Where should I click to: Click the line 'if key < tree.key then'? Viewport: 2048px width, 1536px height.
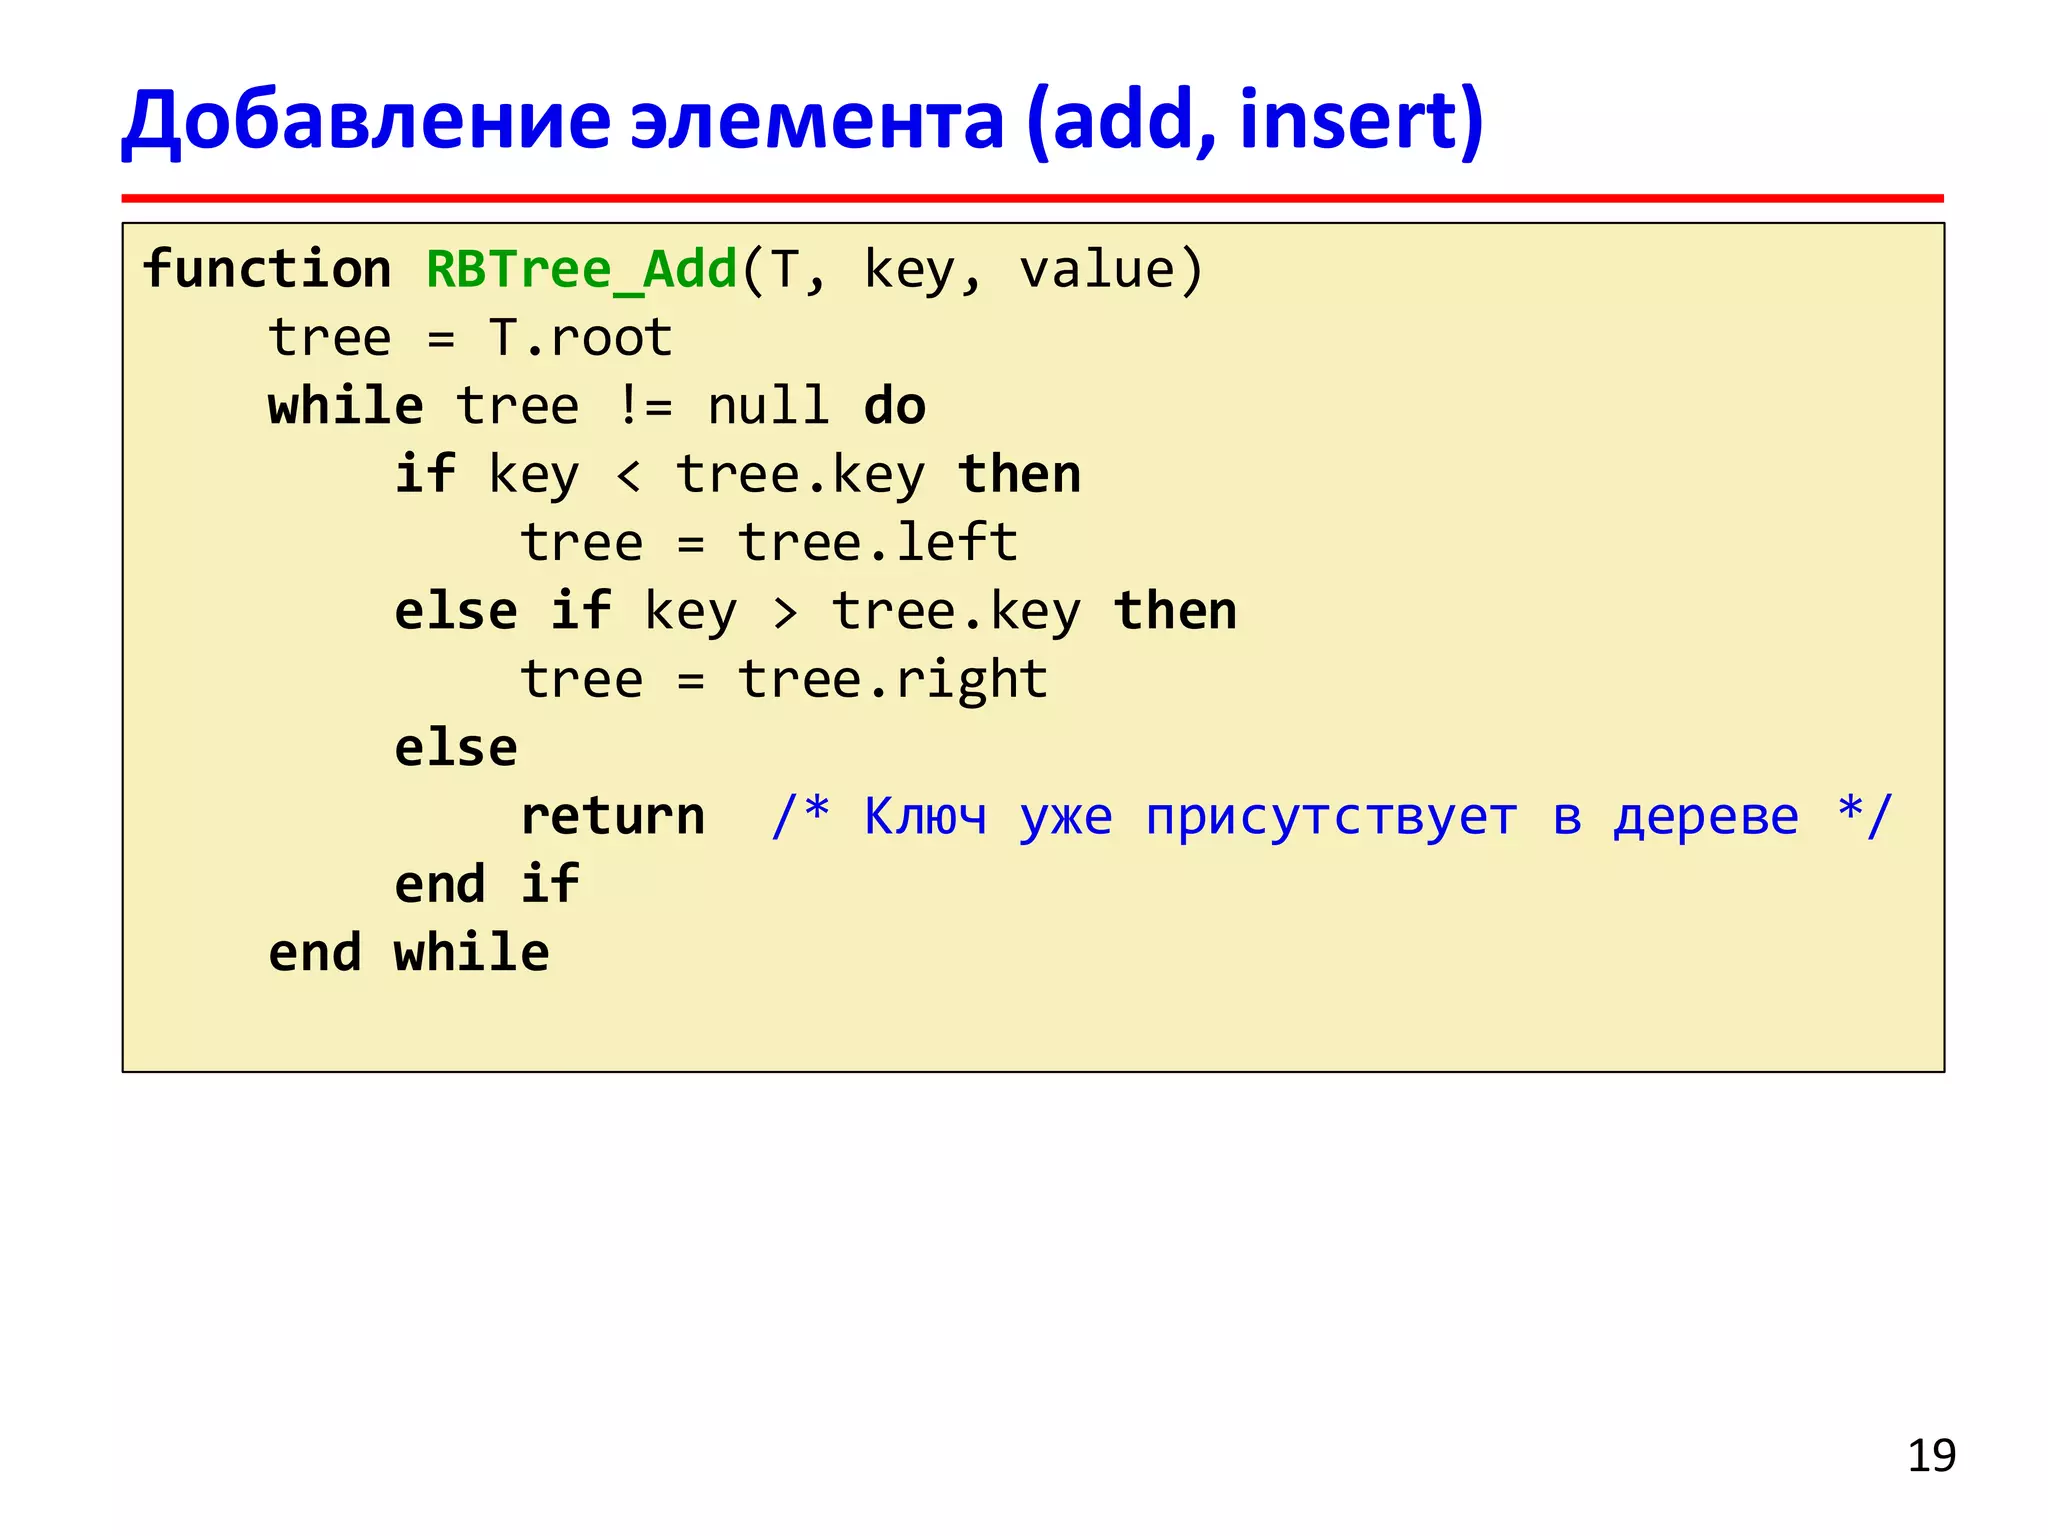[x=737, y=475]
